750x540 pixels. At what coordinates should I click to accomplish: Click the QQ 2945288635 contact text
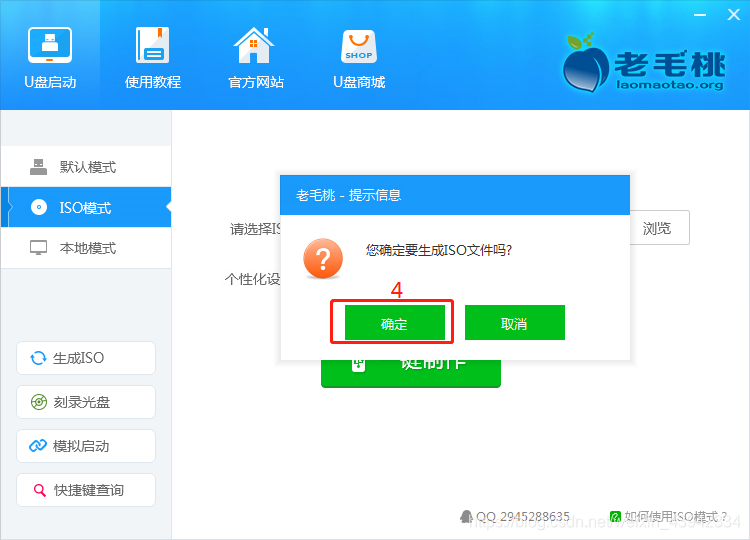tap(523, 517)
